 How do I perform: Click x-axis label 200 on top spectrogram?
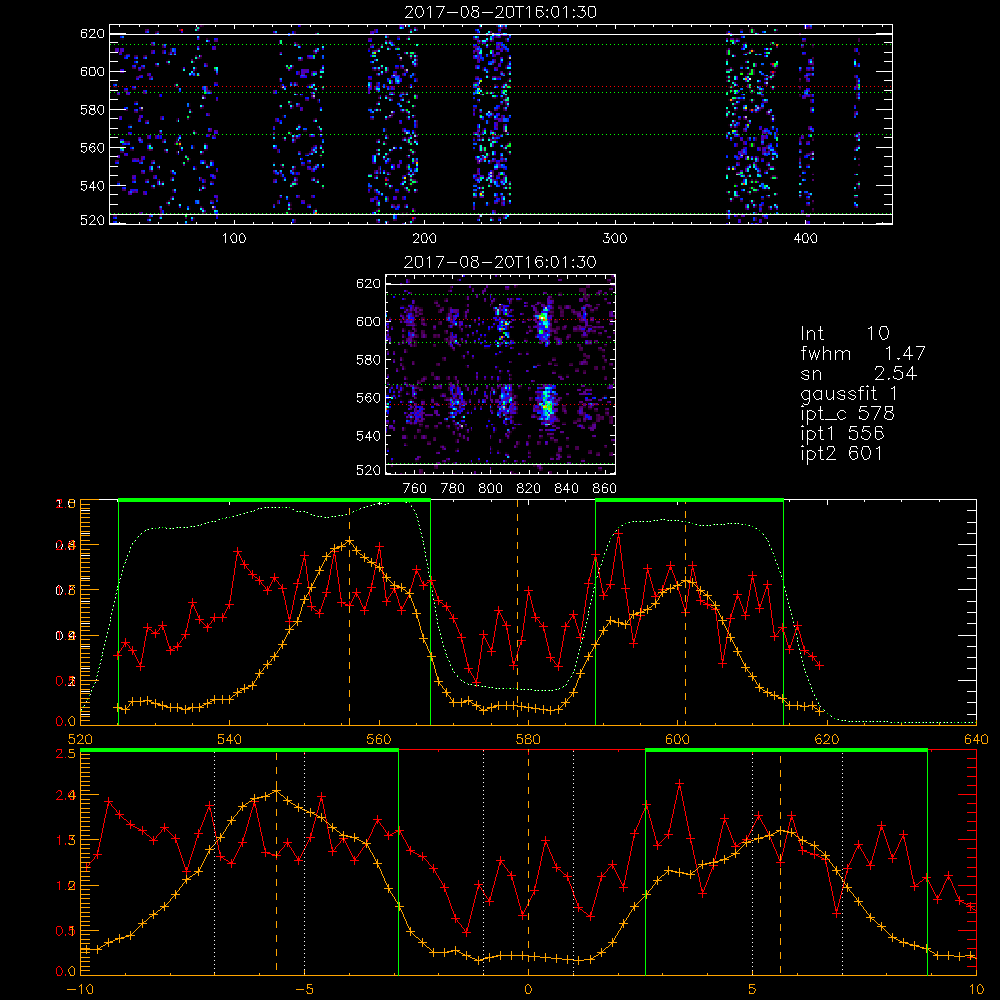[x=424, y=239]
